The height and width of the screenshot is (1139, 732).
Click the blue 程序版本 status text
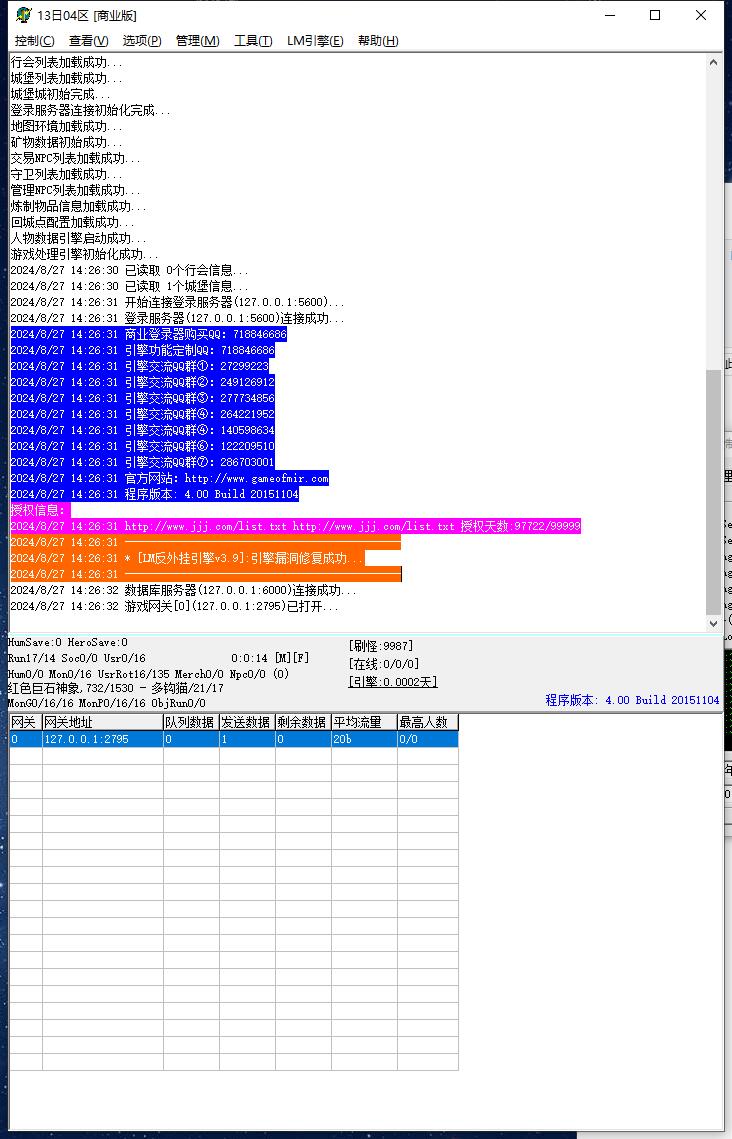(x=633, y=700)
